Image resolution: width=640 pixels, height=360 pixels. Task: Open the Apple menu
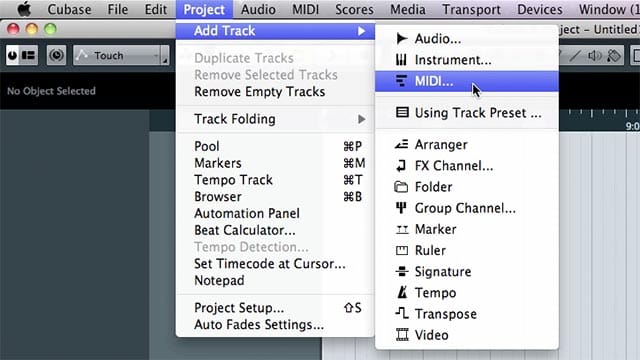[24, 9]
